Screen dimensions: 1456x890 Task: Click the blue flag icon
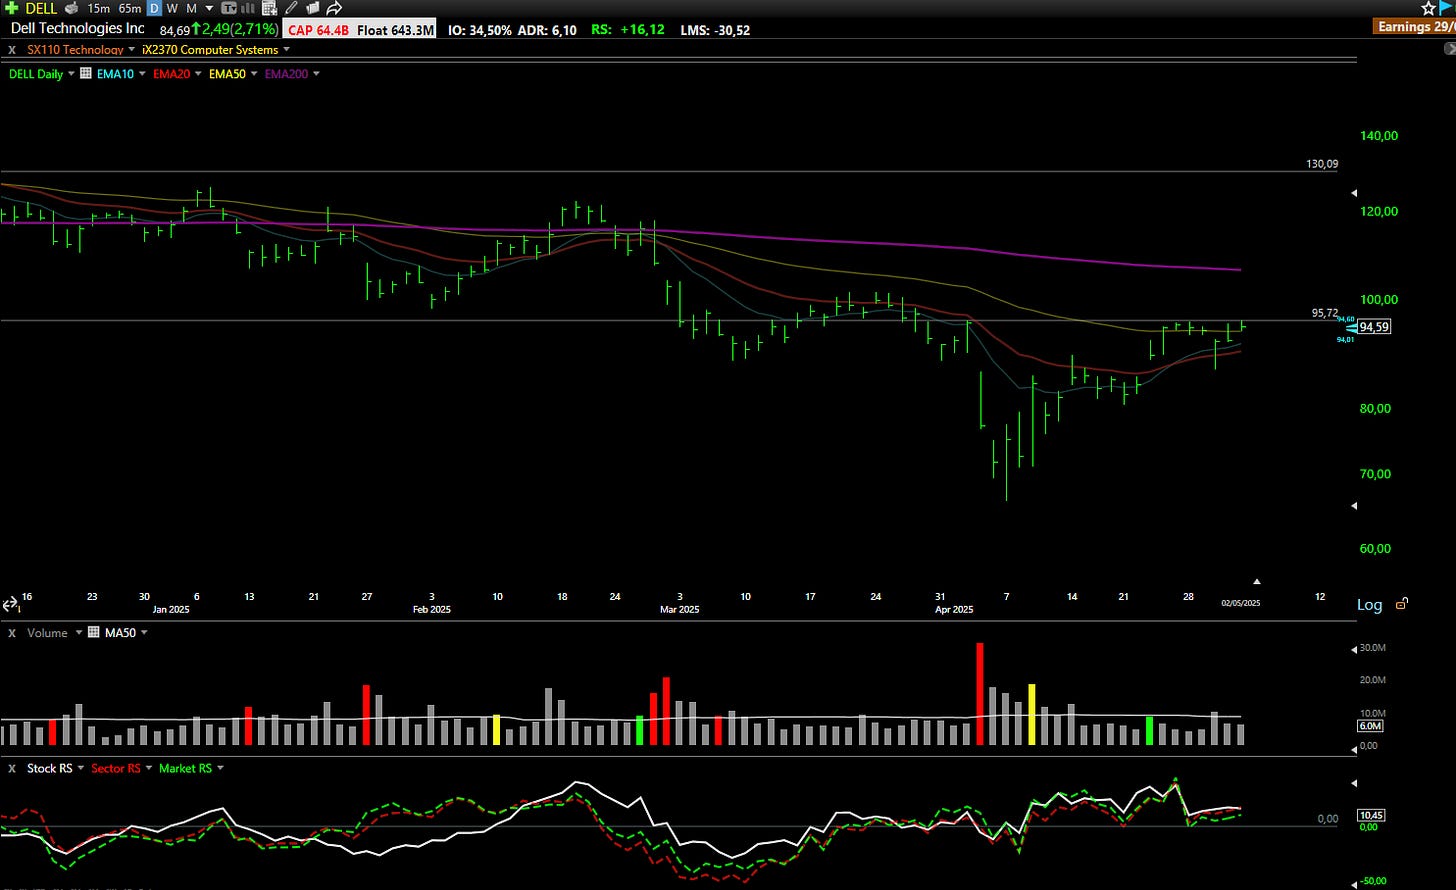1446,7
